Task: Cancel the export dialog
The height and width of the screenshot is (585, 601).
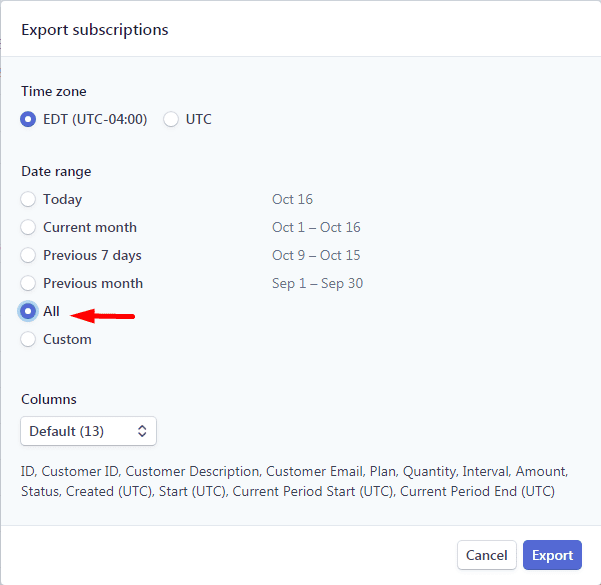Action: [486, 555]
